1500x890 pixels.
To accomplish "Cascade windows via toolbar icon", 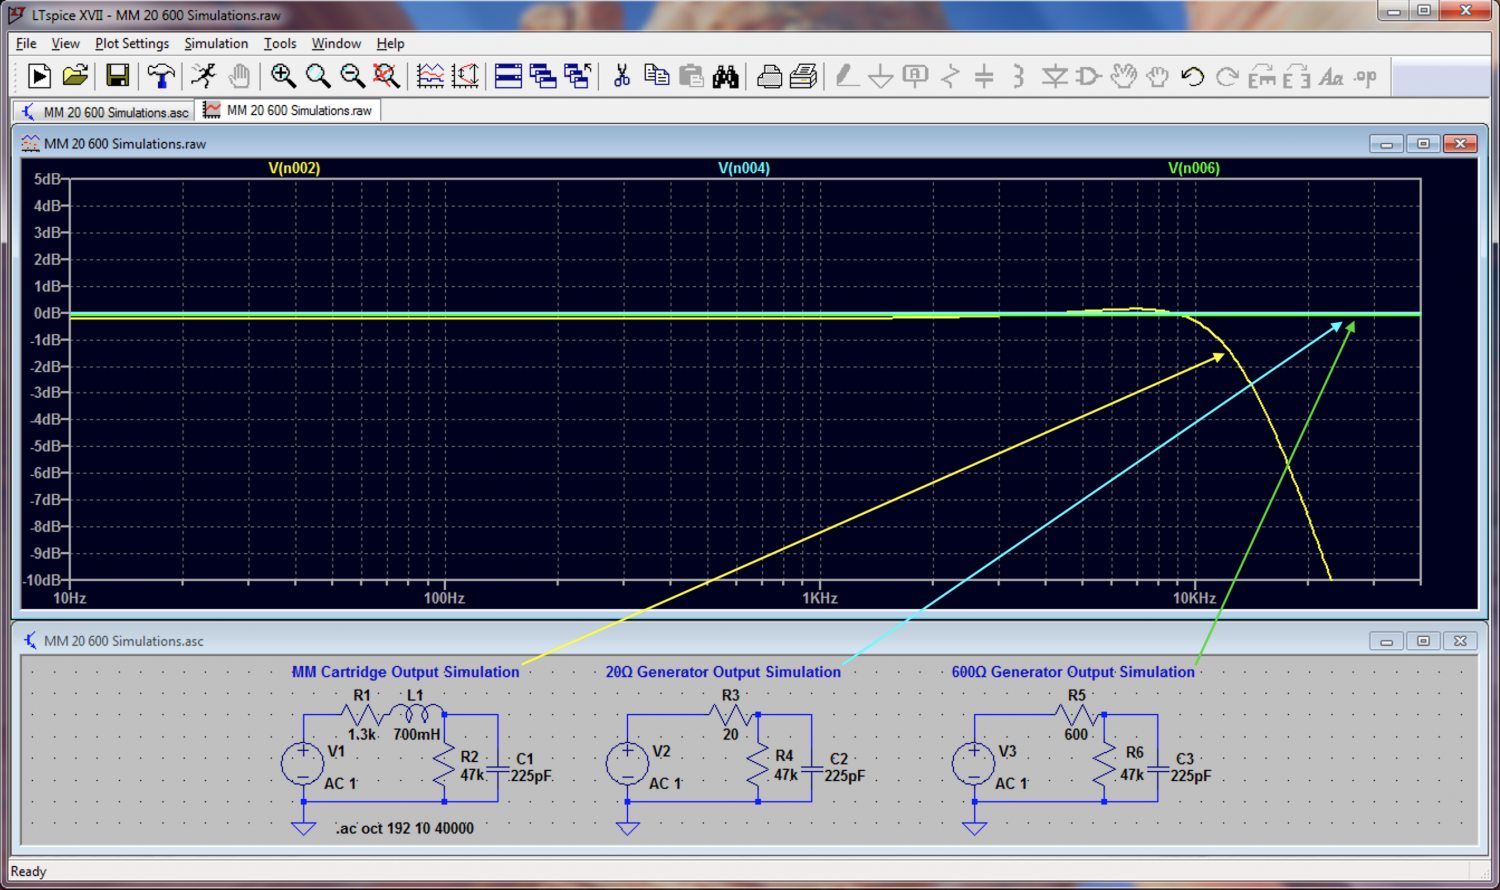I will (543, 76).
